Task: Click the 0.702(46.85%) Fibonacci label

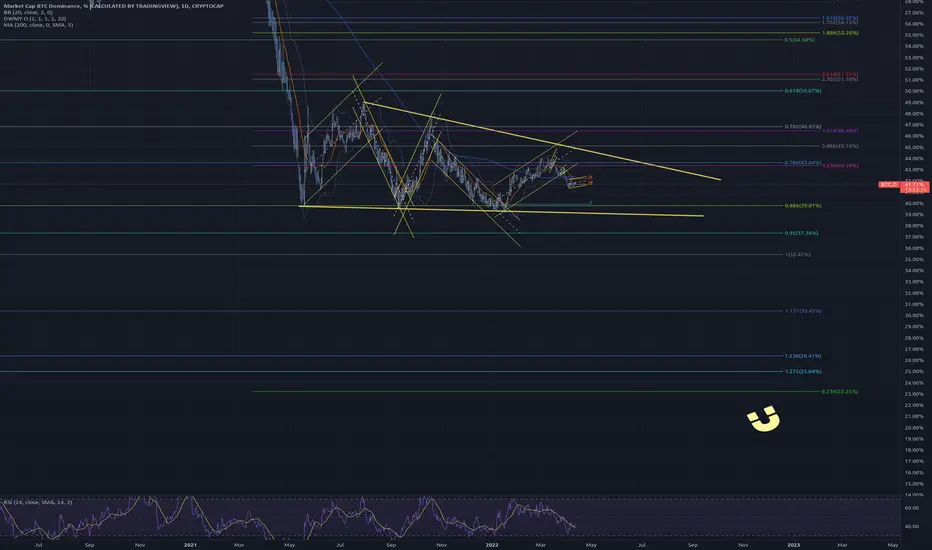Action: (x=802, y=127)
